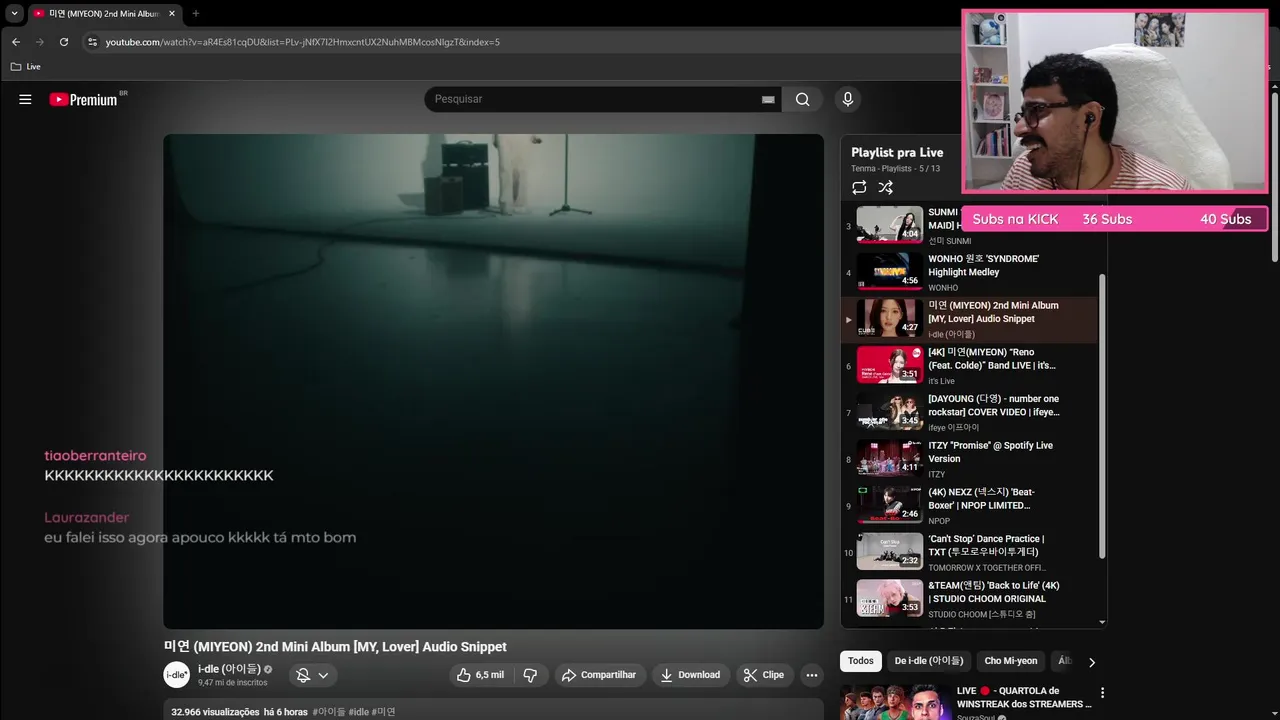Select De i-dle (아이들) filter chip

(929, 661)
